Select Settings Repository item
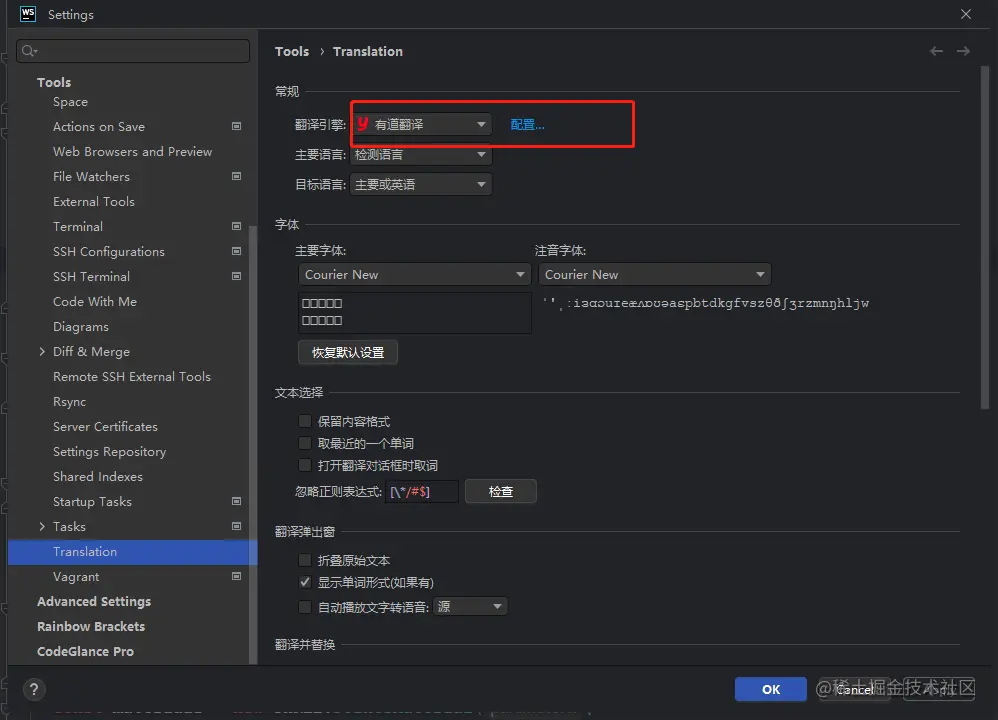This screenshot has height=720, width=998. pos(109,451)
